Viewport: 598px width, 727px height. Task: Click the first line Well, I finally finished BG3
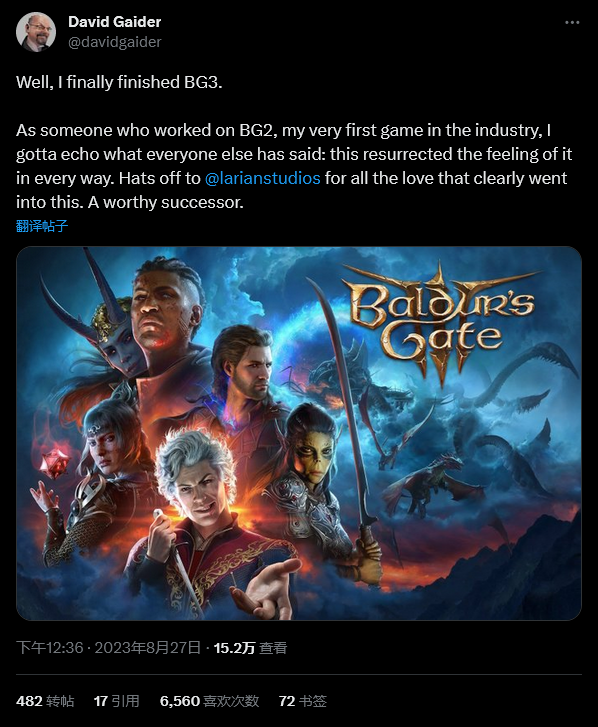[119, 82]
